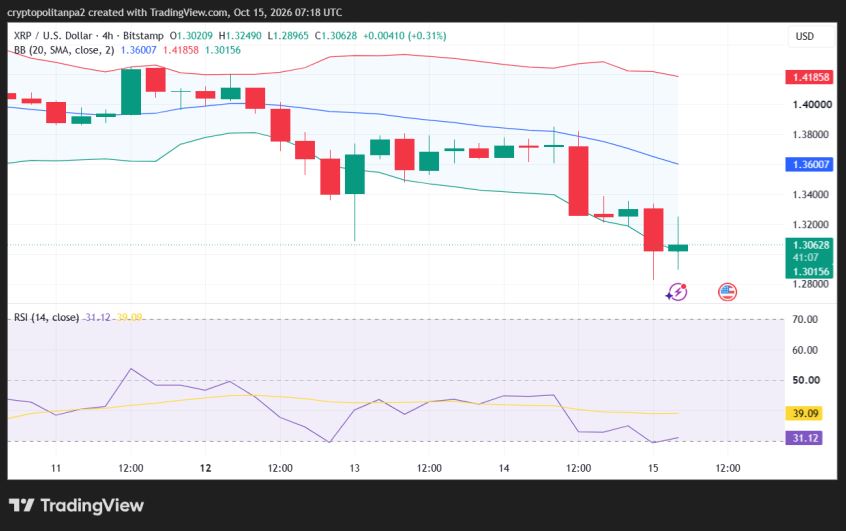Click the 70.00 RSI axis label
The image size is (846, 531).
(805, 319)
